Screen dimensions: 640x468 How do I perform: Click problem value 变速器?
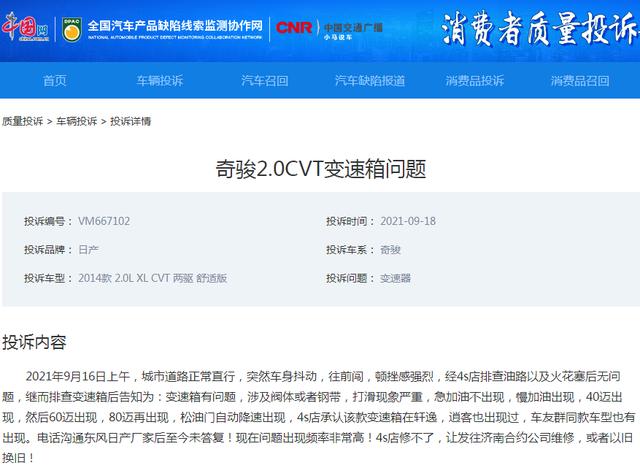coord(396,278)
